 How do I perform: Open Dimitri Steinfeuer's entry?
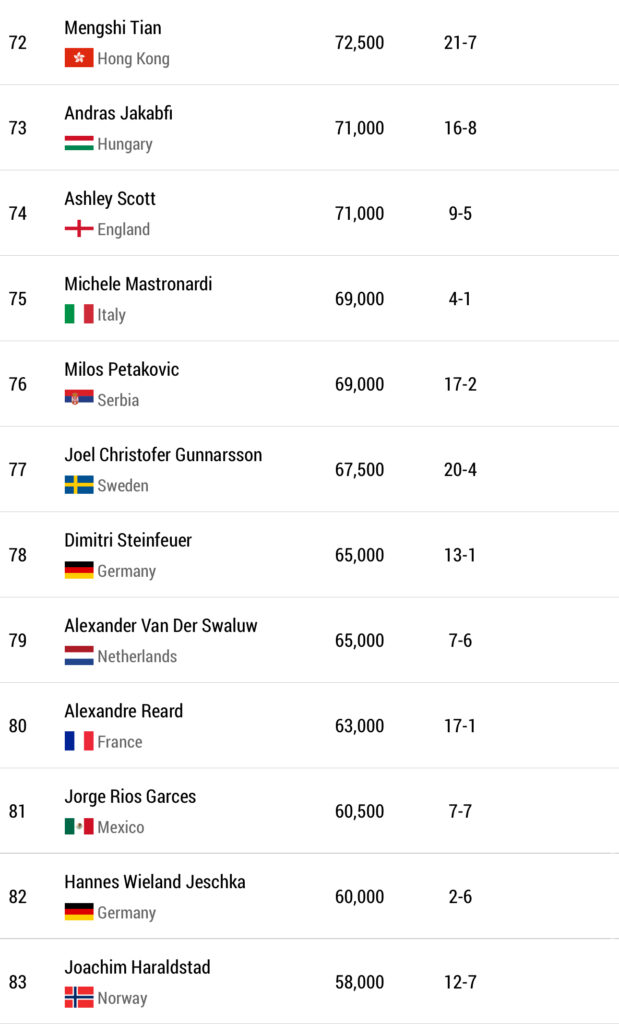(x=128, y=540)
